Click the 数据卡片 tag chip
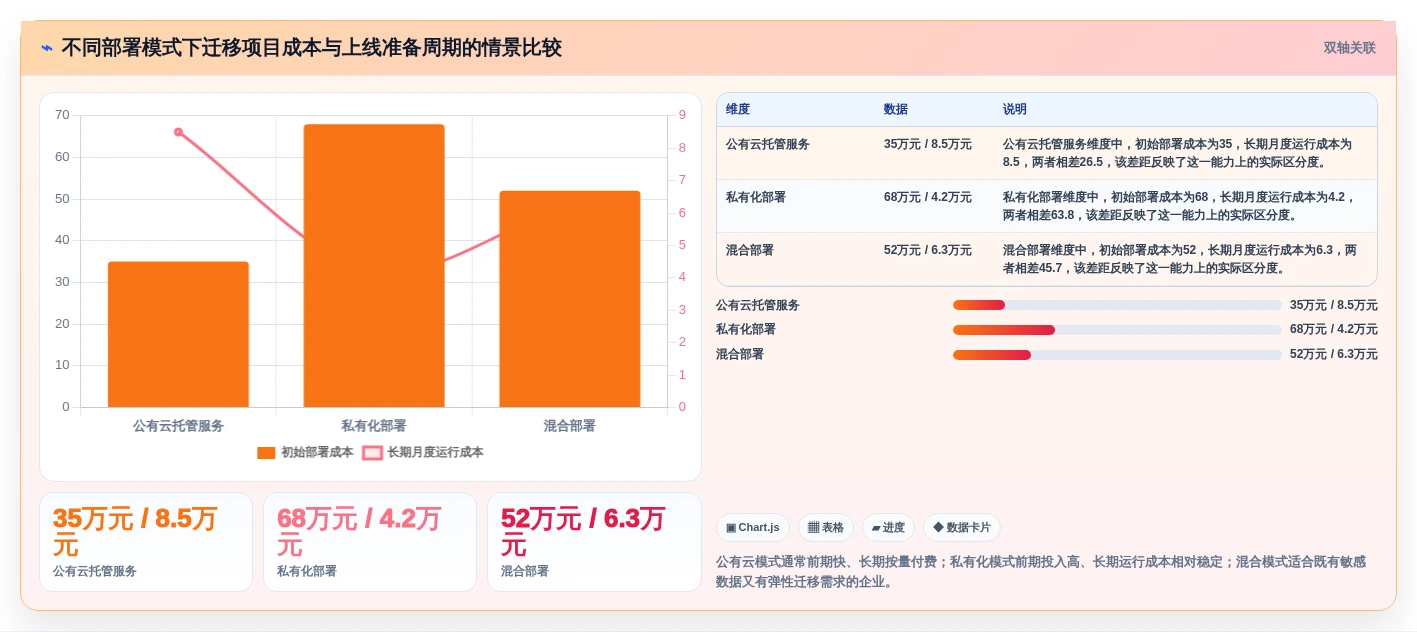The width and height of the screenshot is (1417, 632). pyautogui.click(x=961, y=527)
